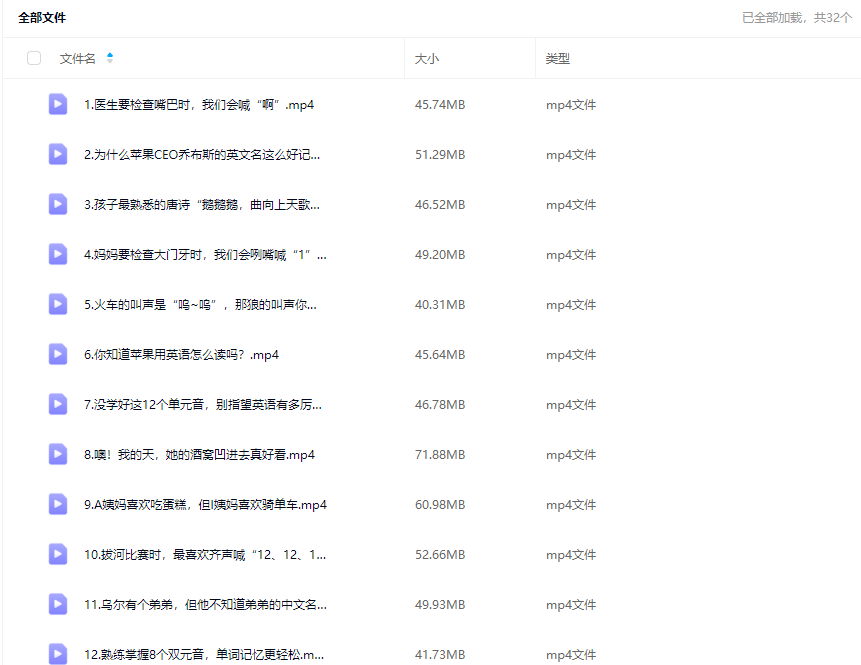Click the 已全部加载，共32个 status text
The width and height of the screenshot is (861, 665).
(796, 18)
